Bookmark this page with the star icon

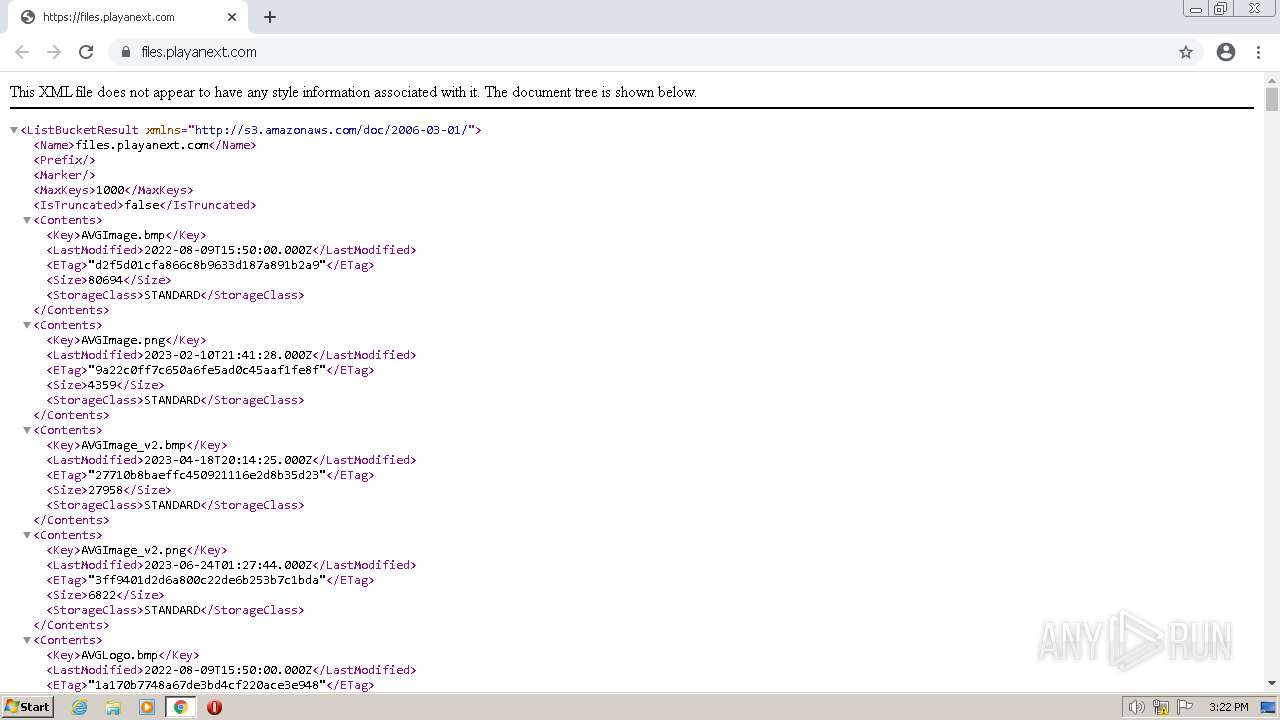(1186, 52)
